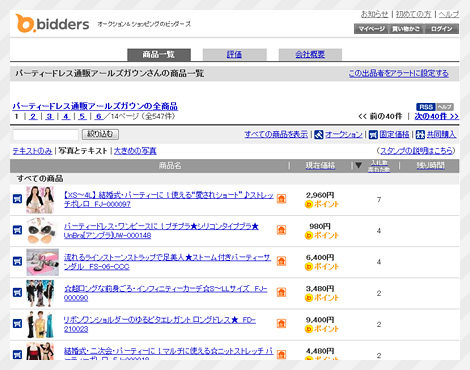Click cart icon for NuBra JW-000148 row
Viewport: 470px width, 370px height.
(17, 230)
